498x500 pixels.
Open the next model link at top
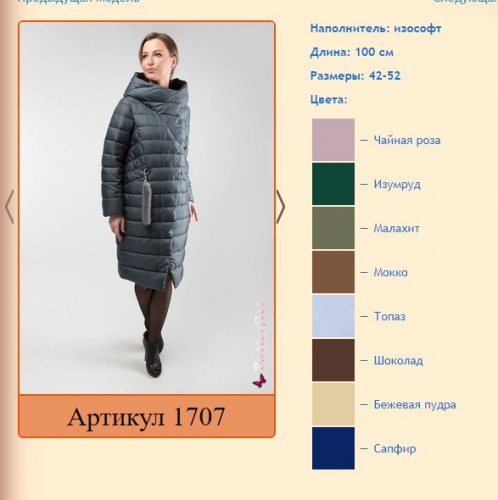coord(466,1)
